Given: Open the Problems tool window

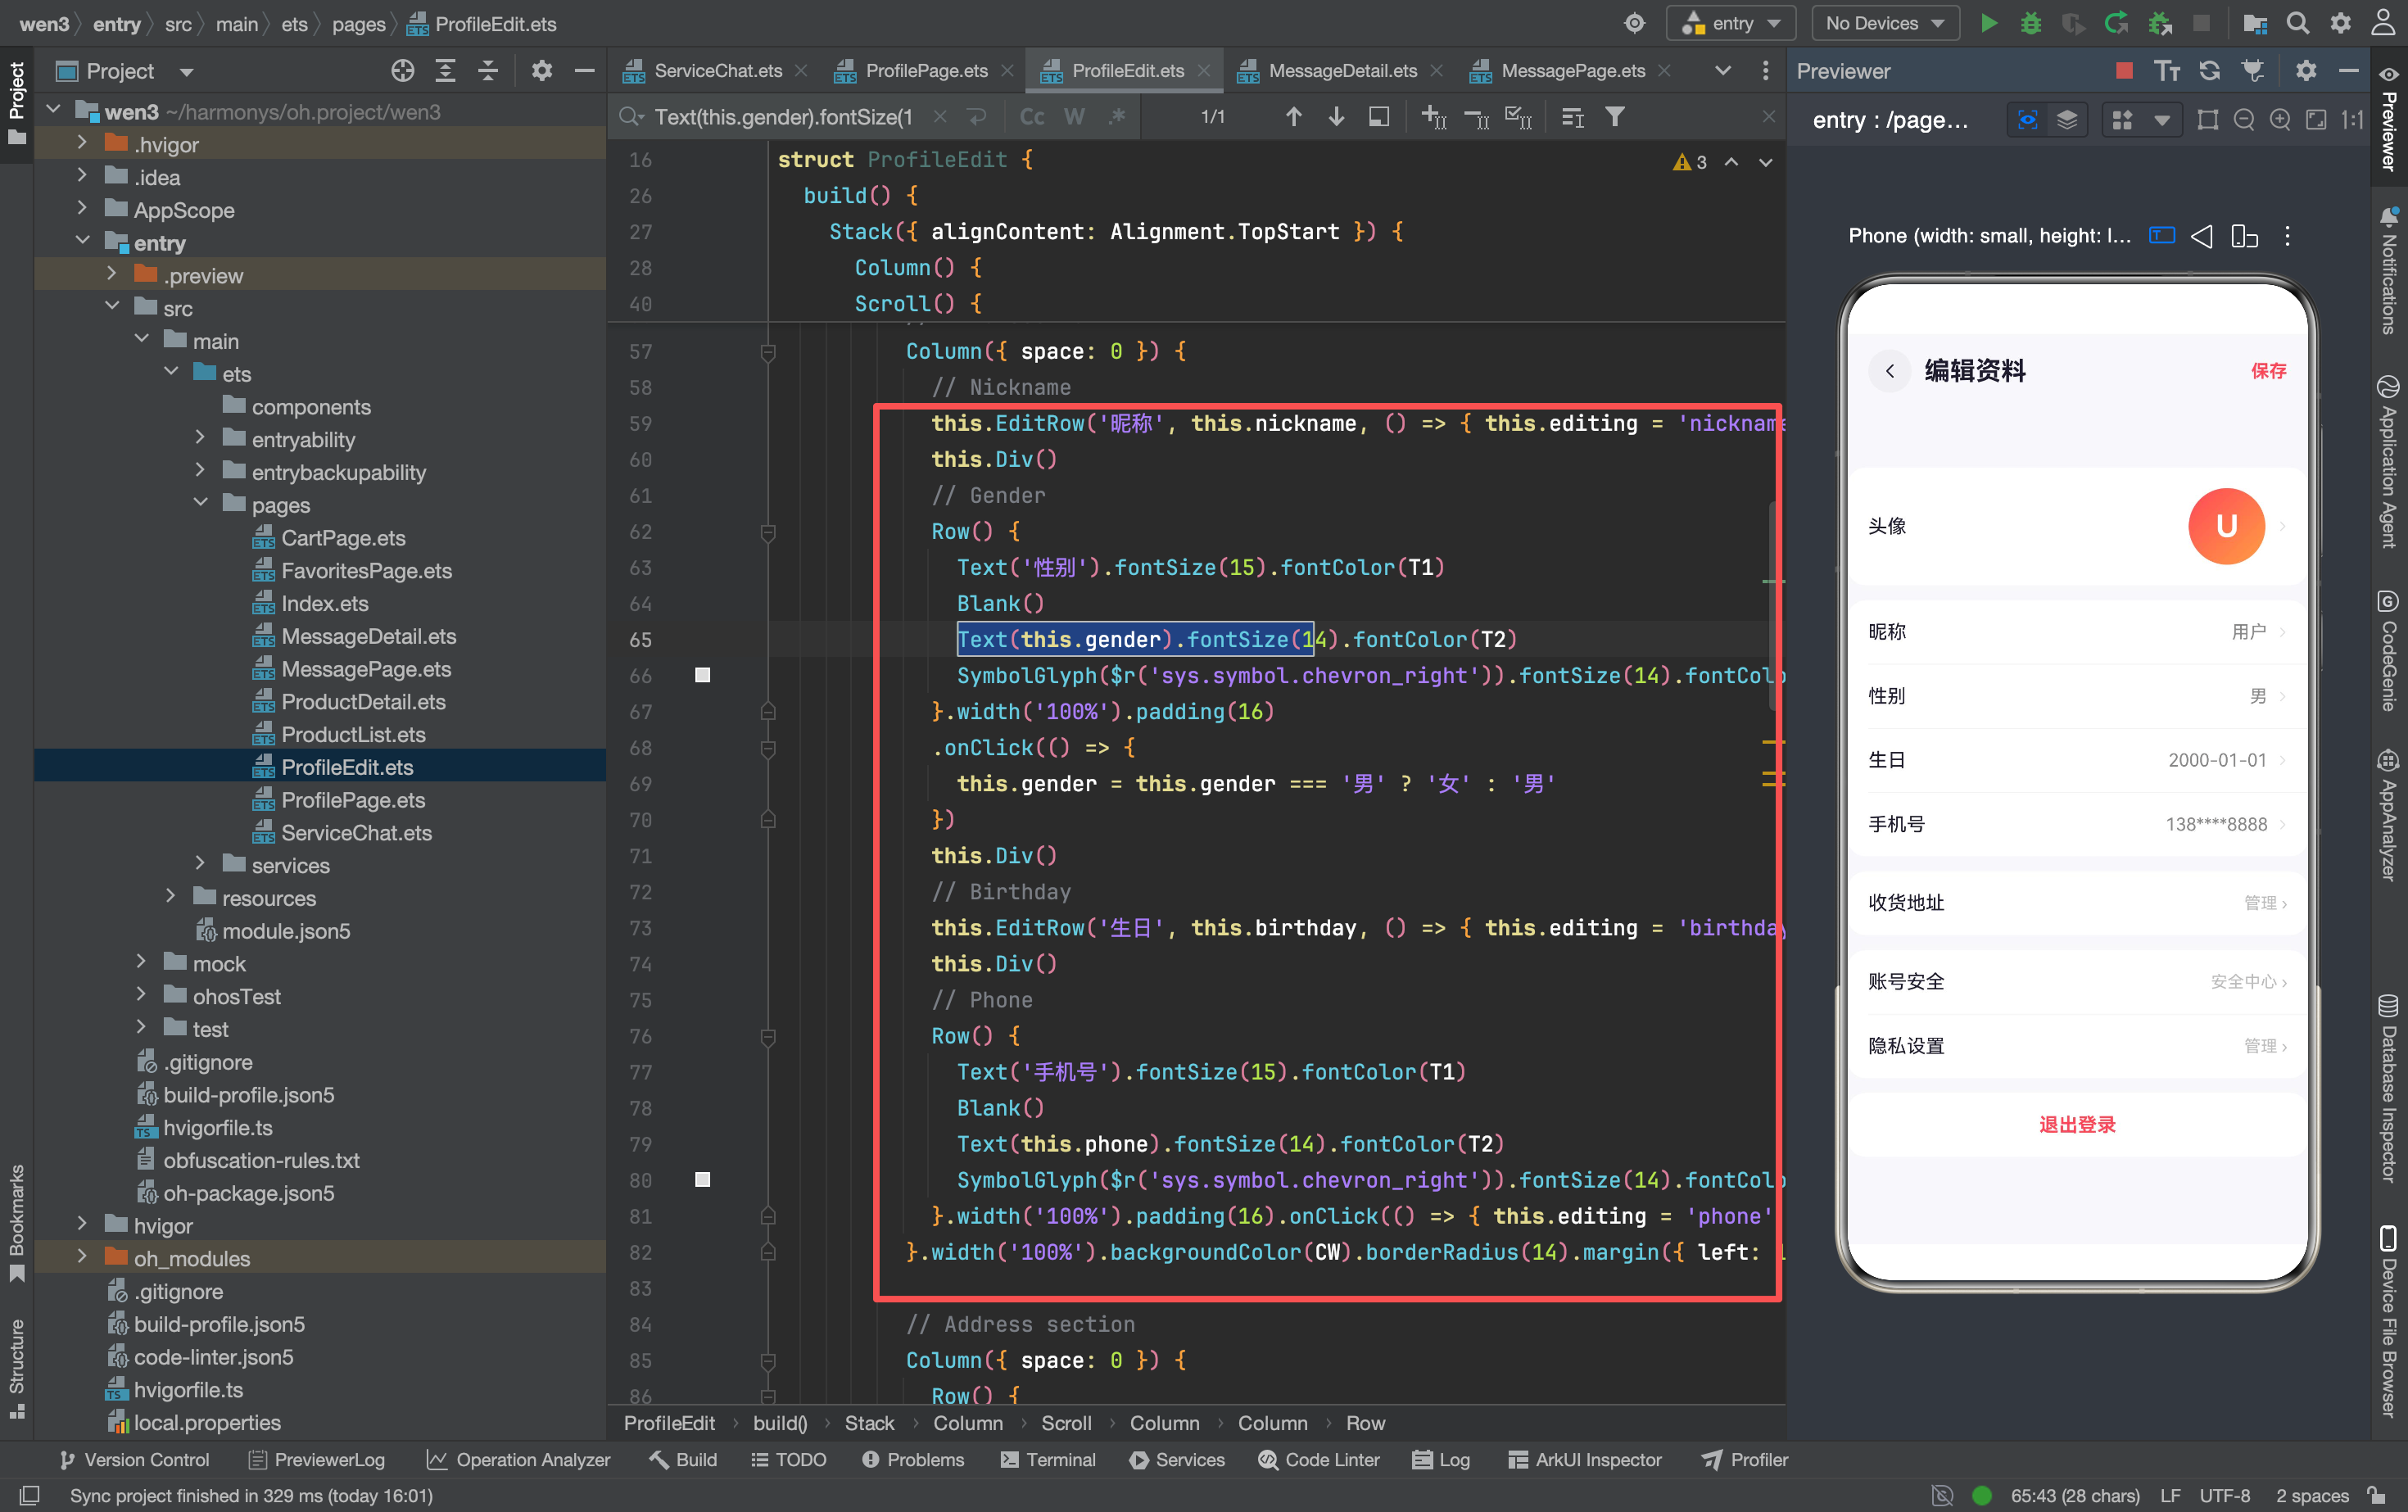Looking at the screenshot, I should pyautogui.click(x=913, y=1459).
